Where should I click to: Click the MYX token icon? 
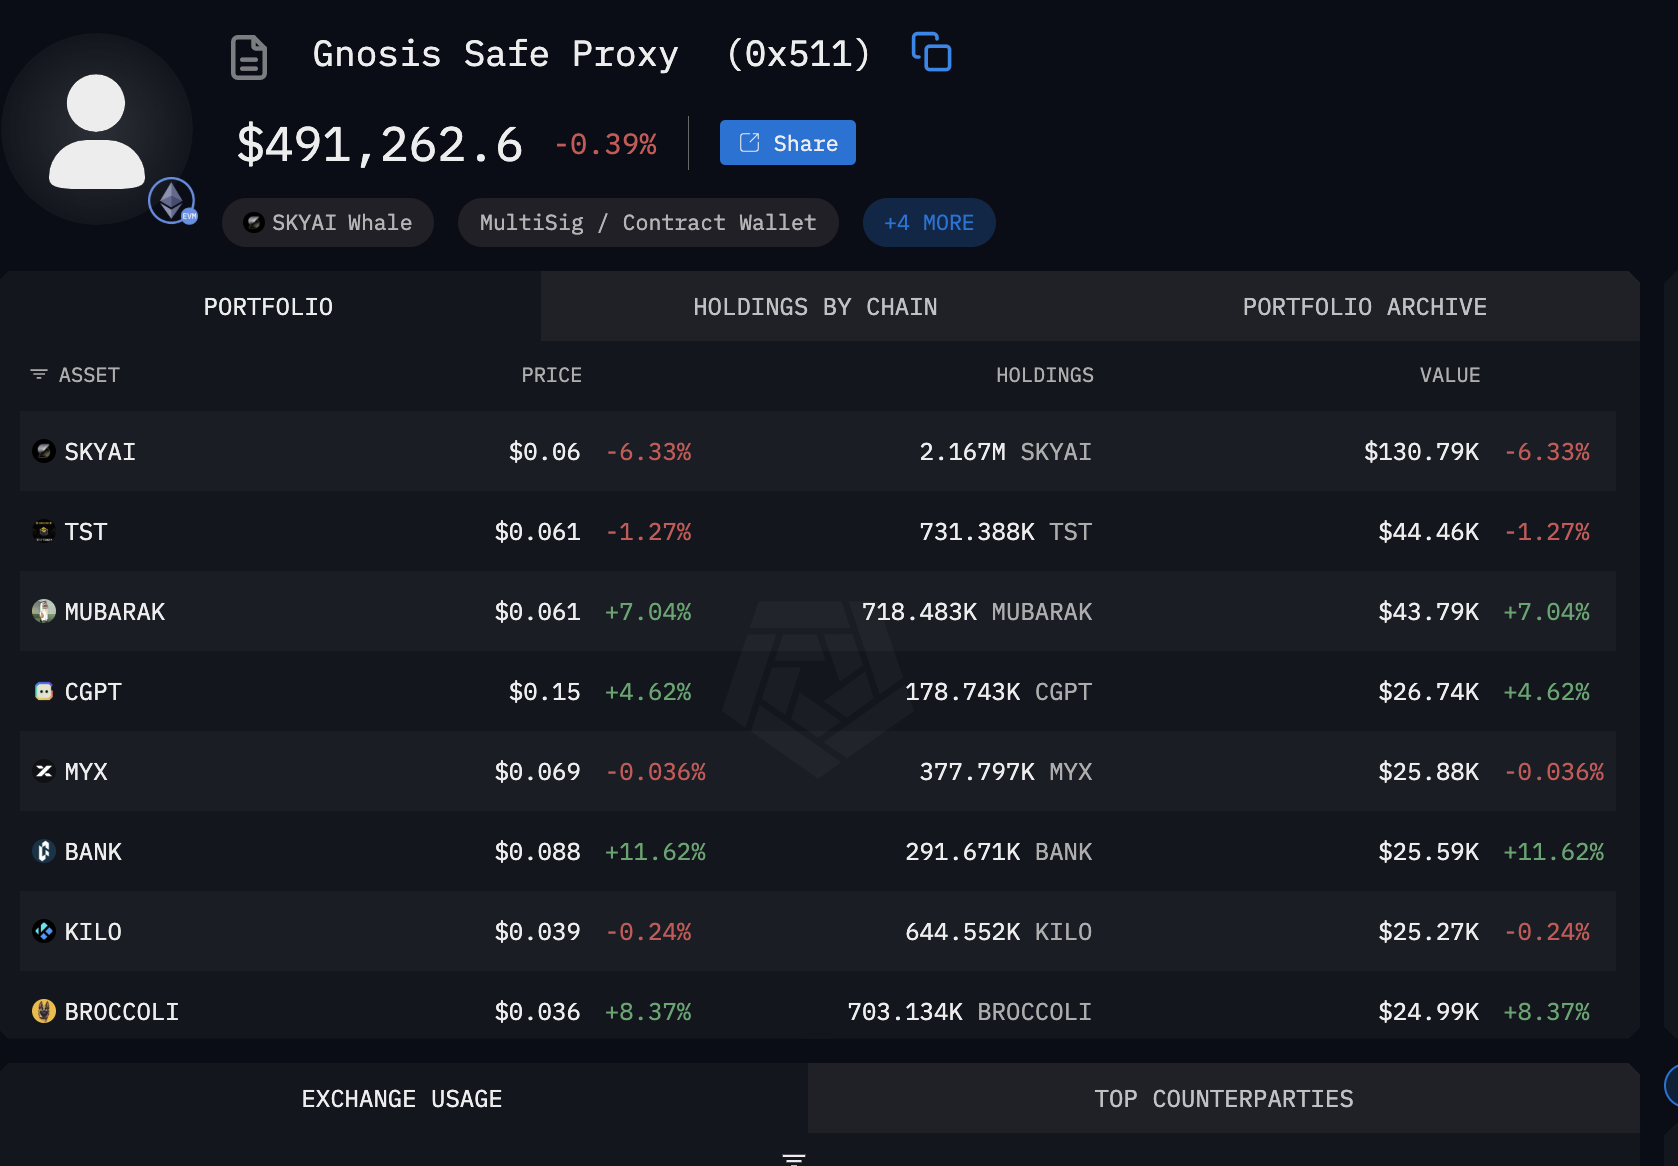(x=43, y=771)
